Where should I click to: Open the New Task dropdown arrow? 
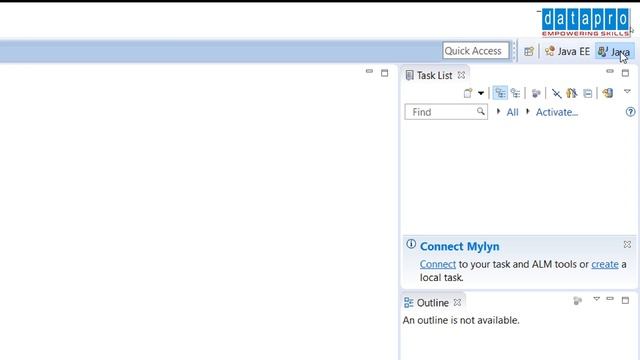(481, 93)
